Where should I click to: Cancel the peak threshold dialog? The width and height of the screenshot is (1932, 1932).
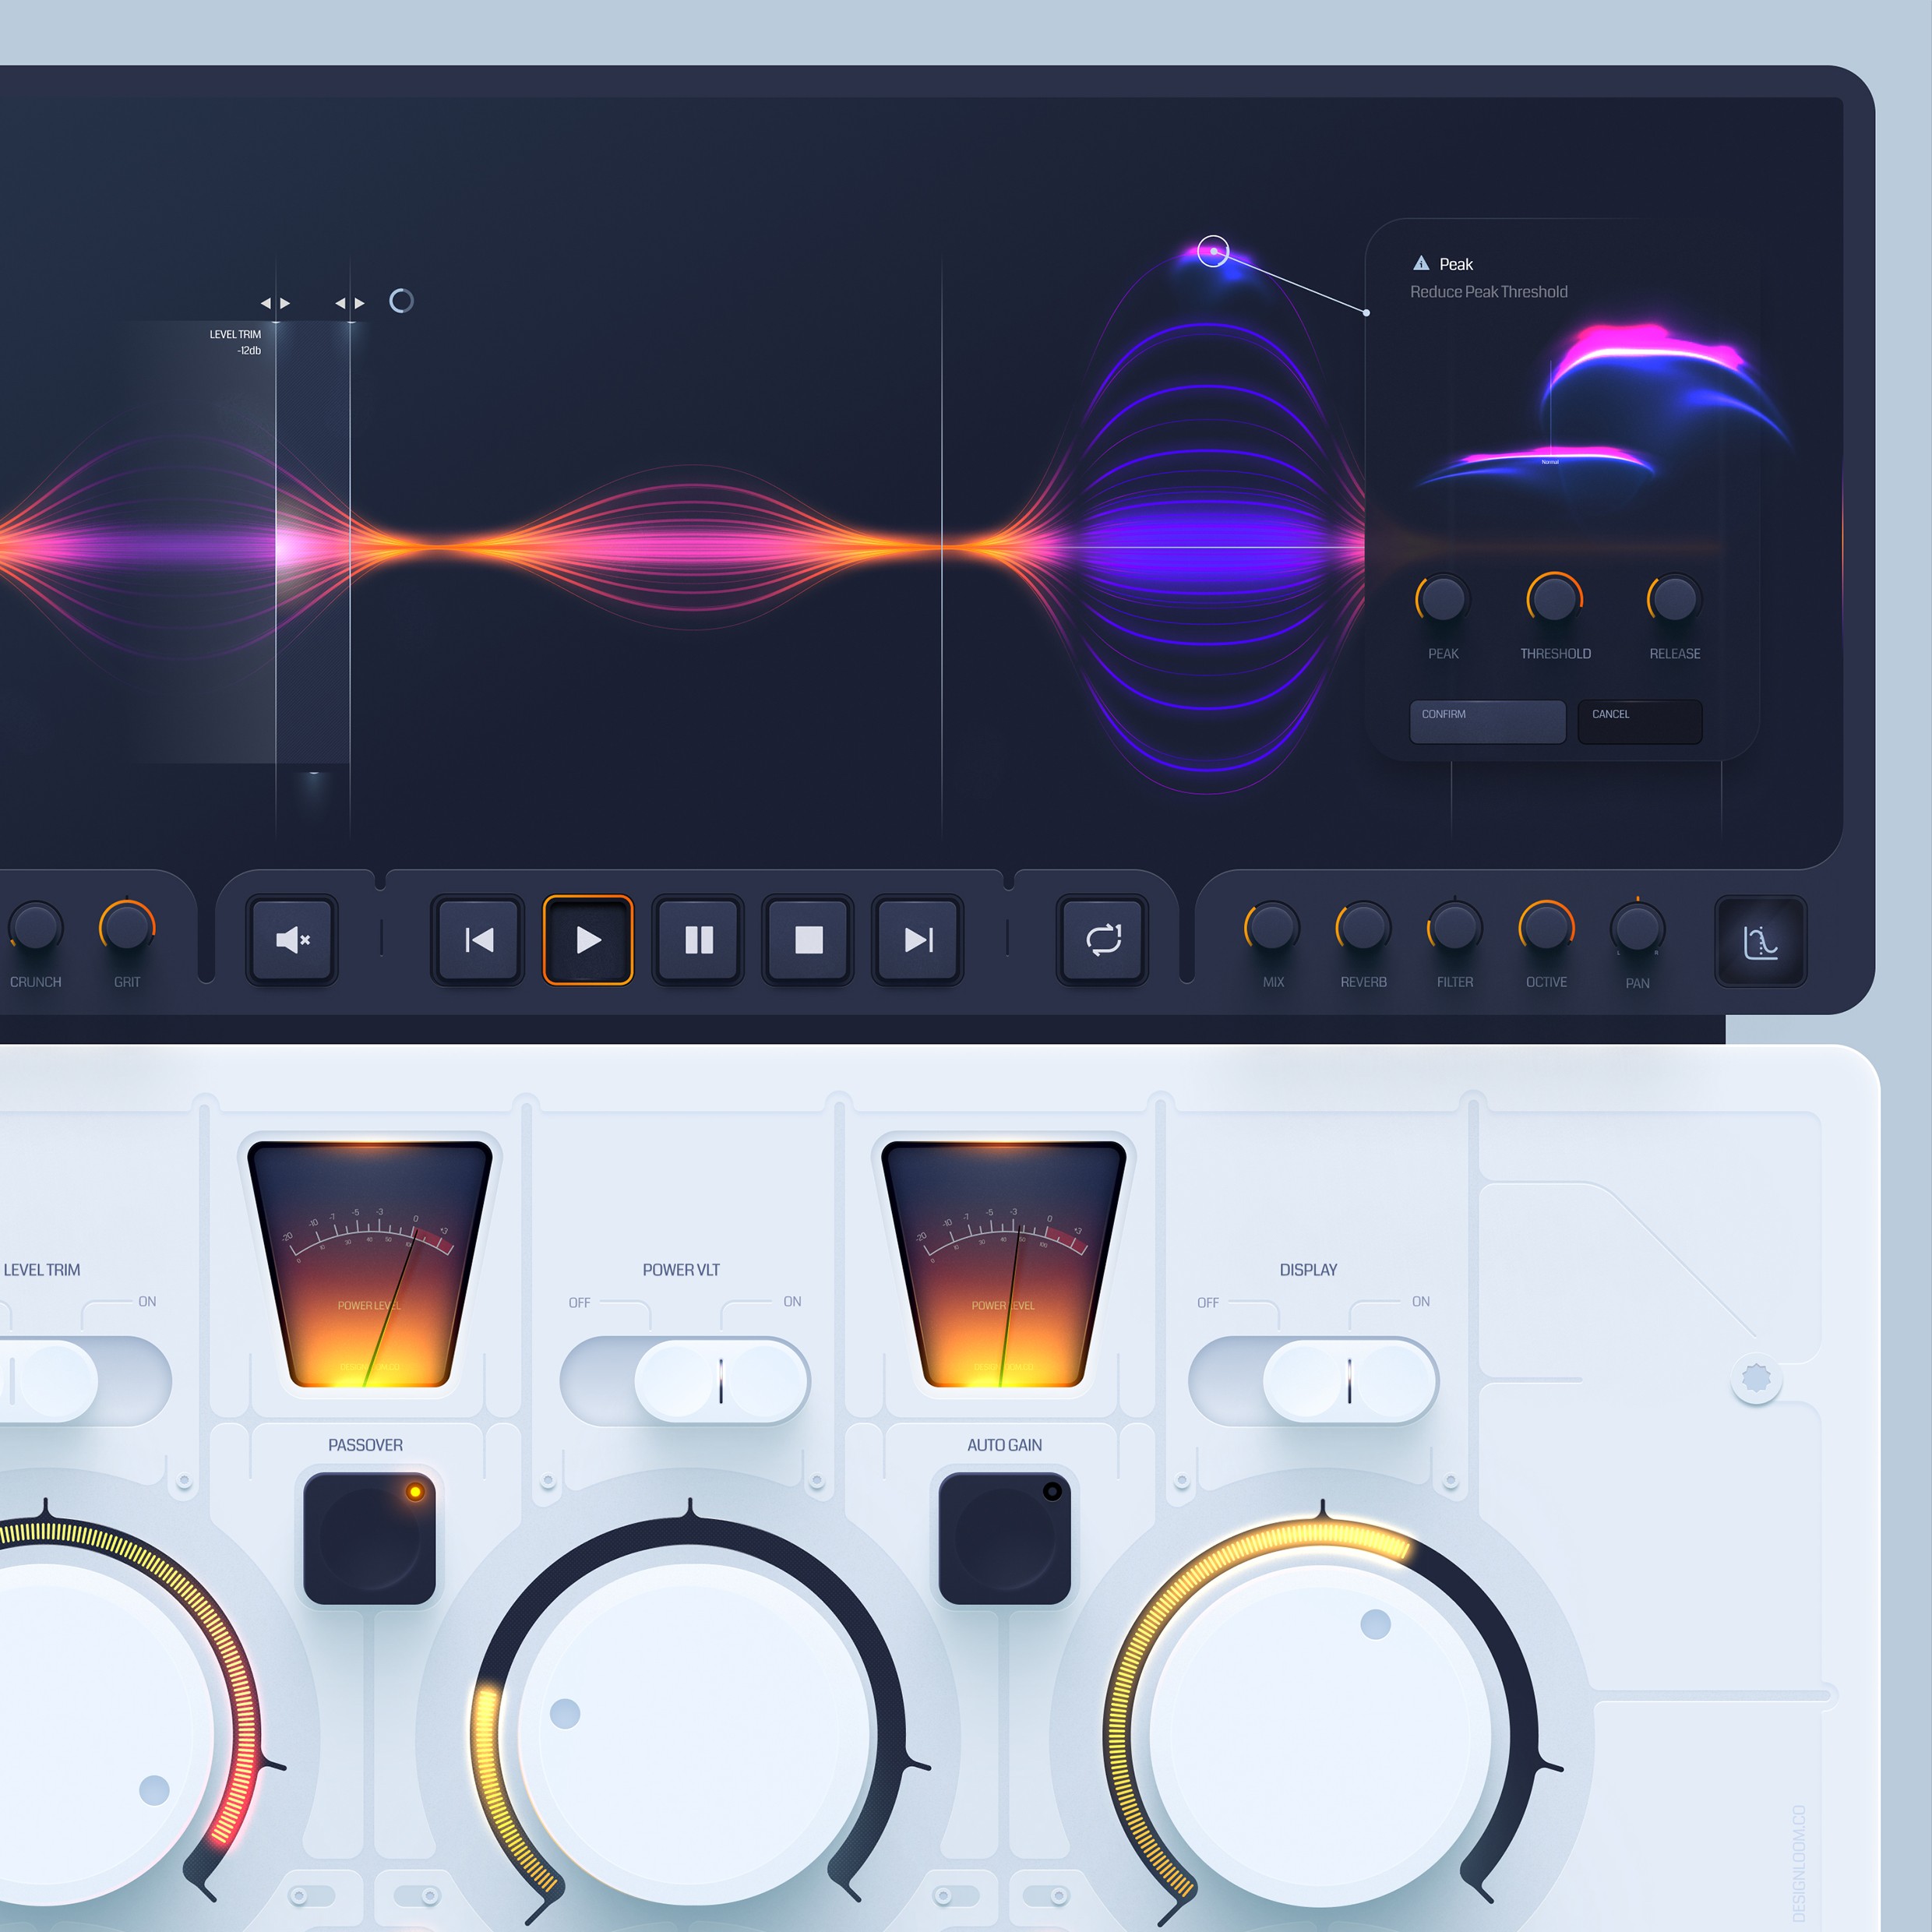[x=1639, y=721]
